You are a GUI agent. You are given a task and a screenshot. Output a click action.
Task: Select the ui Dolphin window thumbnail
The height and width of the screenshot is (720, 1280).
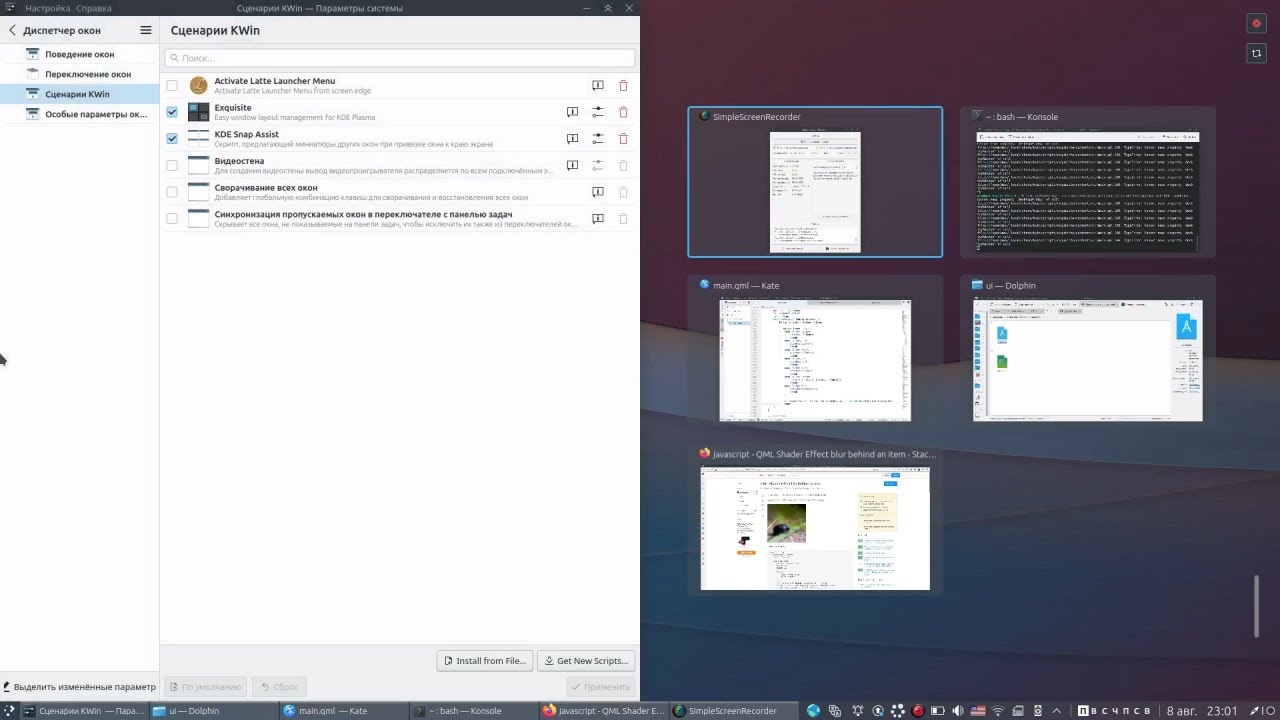[1088, 351]
